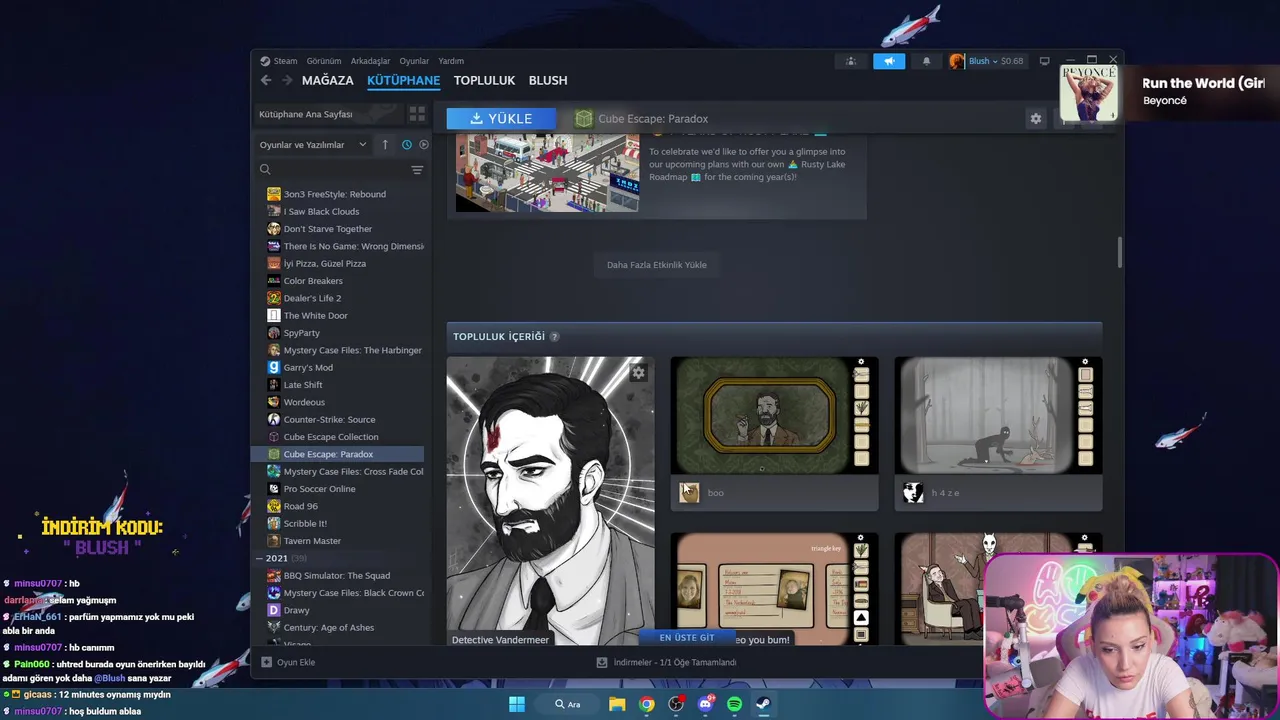Click Daha Fazla Etkinlik Yükle button
Image resolution: width=1280 pixels, height=720 pixels.
(x=657, y=265)
